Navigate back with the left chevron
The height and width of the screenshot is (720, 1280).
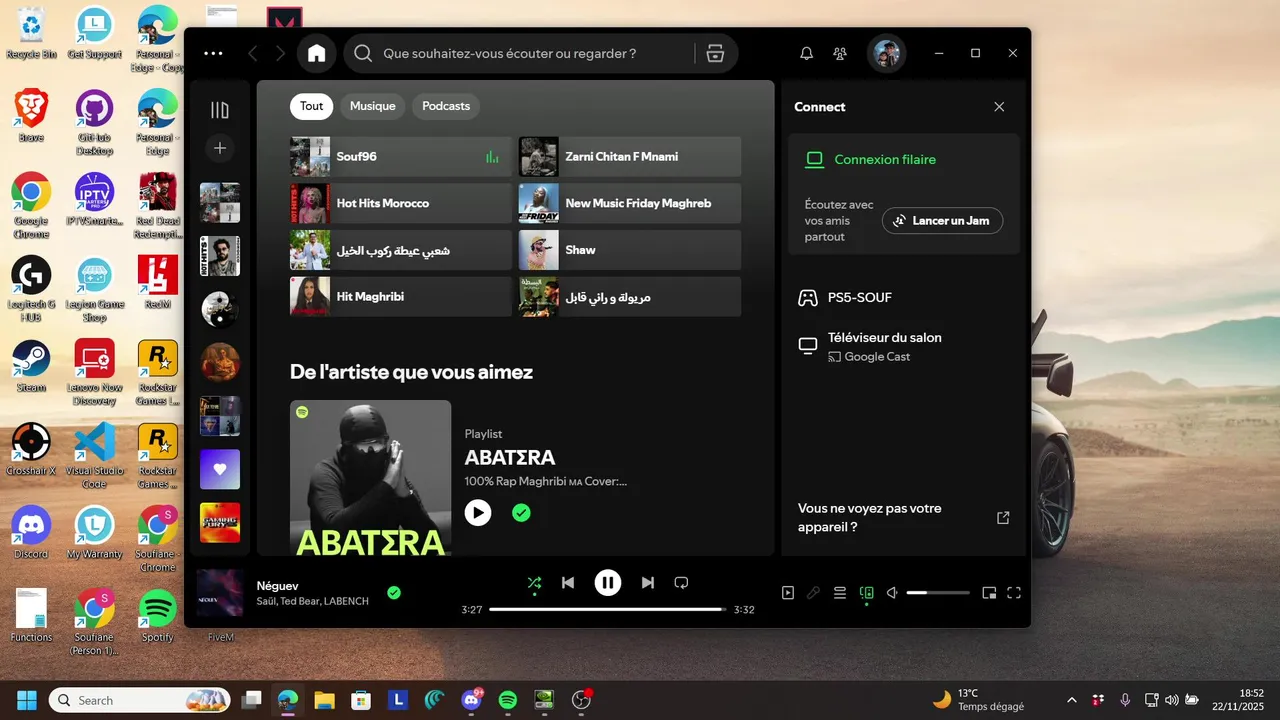click(253, 53)
